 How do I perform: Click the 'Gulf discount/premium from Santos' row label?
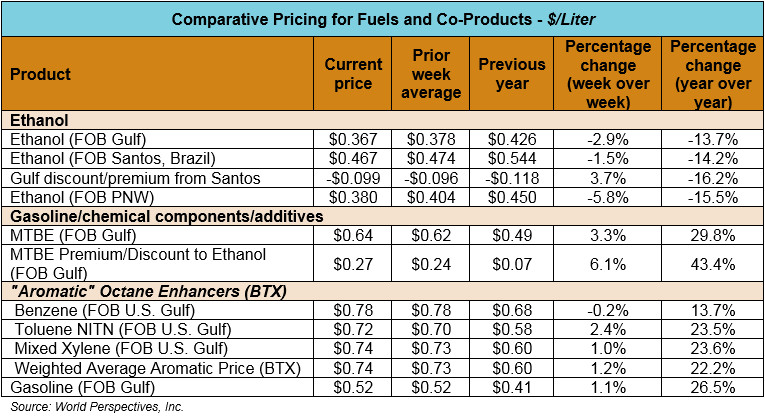[120, 178]
